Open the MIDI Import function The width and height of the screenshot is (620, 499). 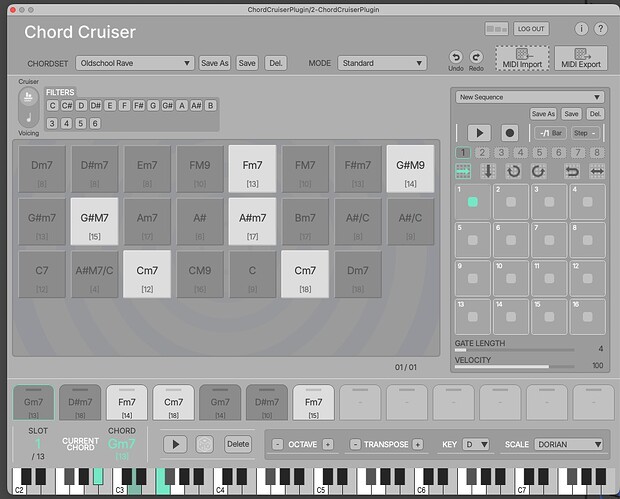tap(522, 59)
